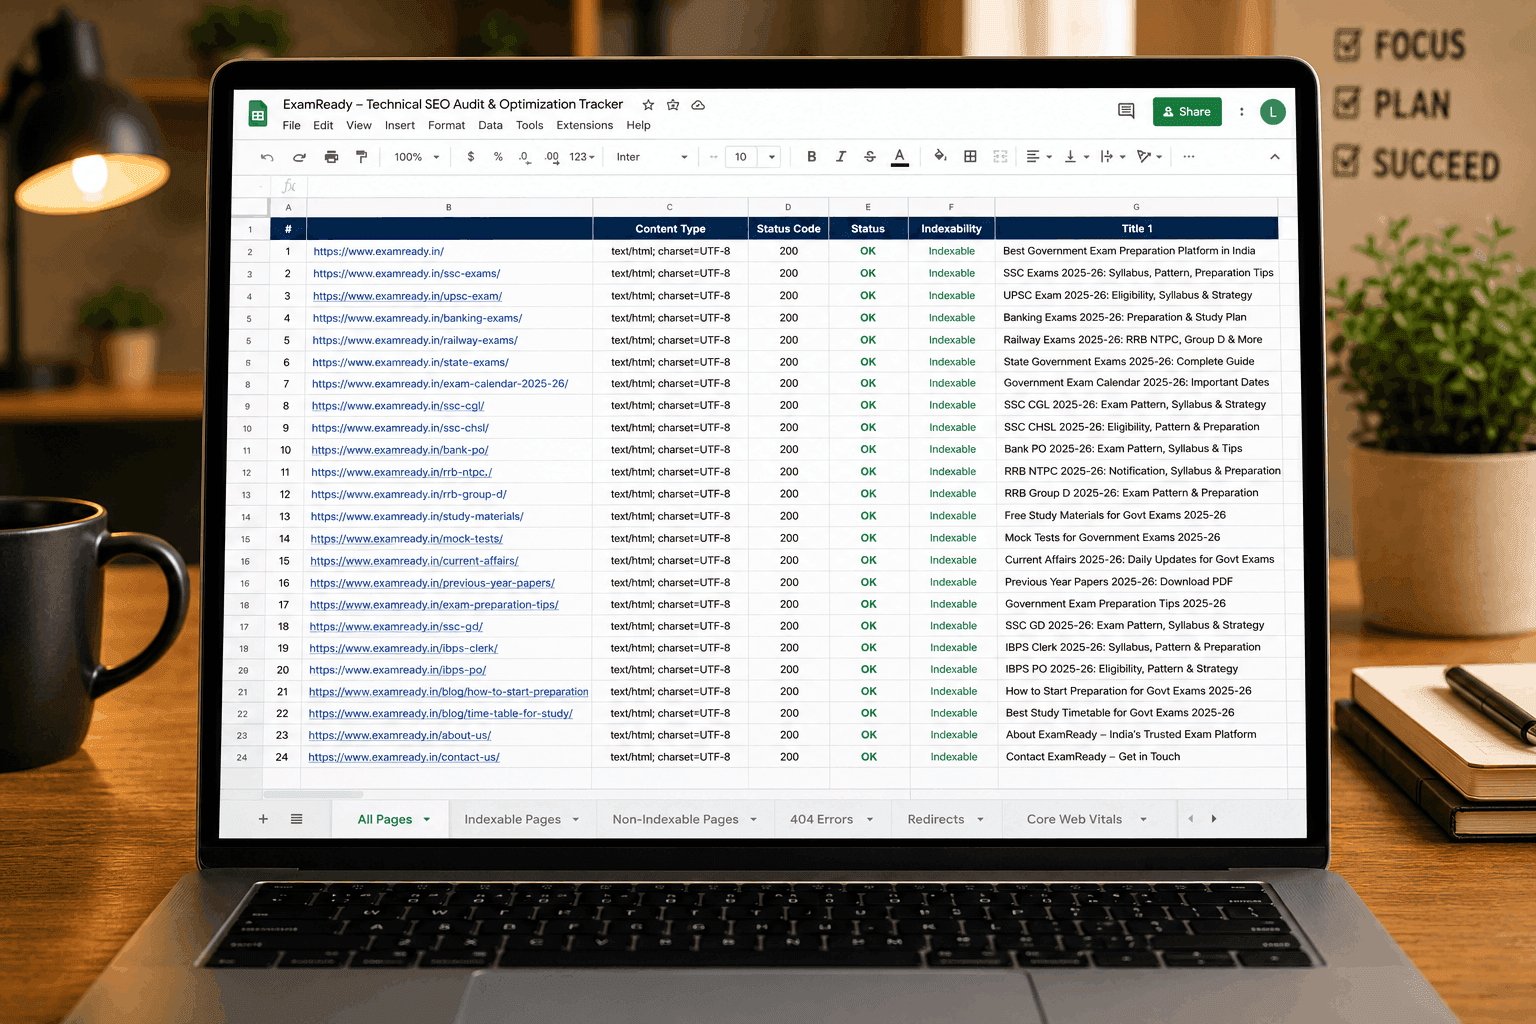Open the File menu
Viewport: 1536px width, 1024px height.
[292, 126]
